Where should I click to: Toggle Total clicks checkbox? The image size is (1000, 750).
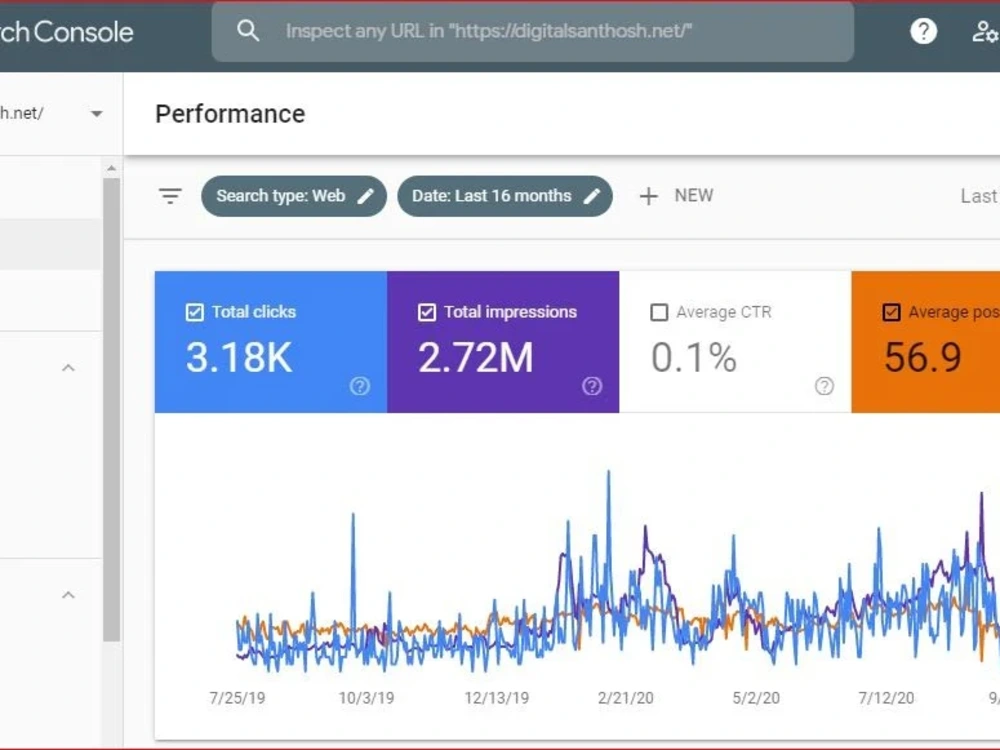[195, 312]
